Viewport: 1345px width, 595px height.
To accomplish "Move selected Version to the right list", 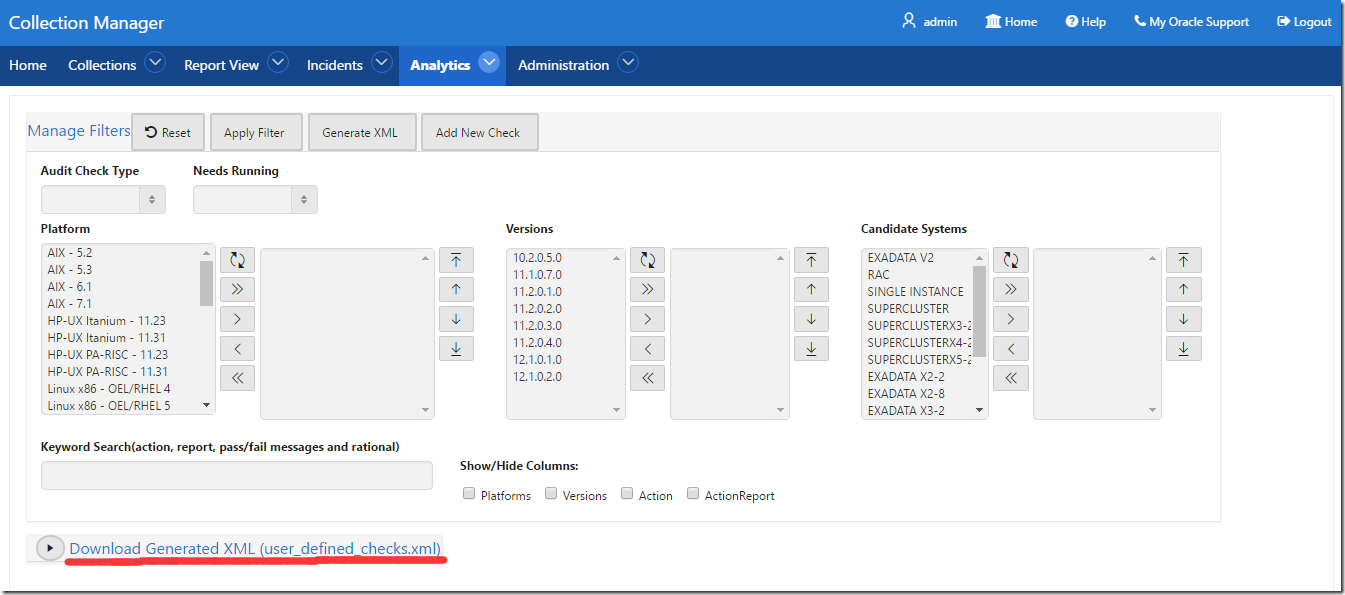I will click(x=647, y=319).
